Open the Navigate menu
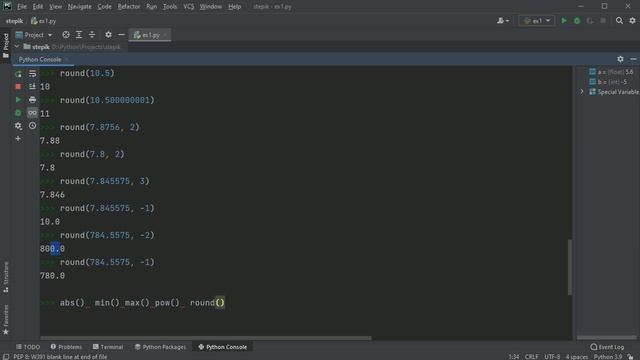640x360 pixels. (80, 7)
